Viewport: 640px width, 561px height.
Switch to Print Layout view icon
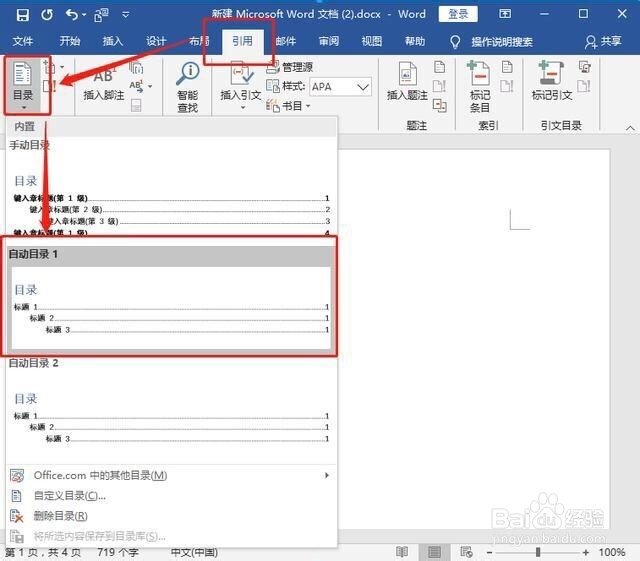[434, 552]
